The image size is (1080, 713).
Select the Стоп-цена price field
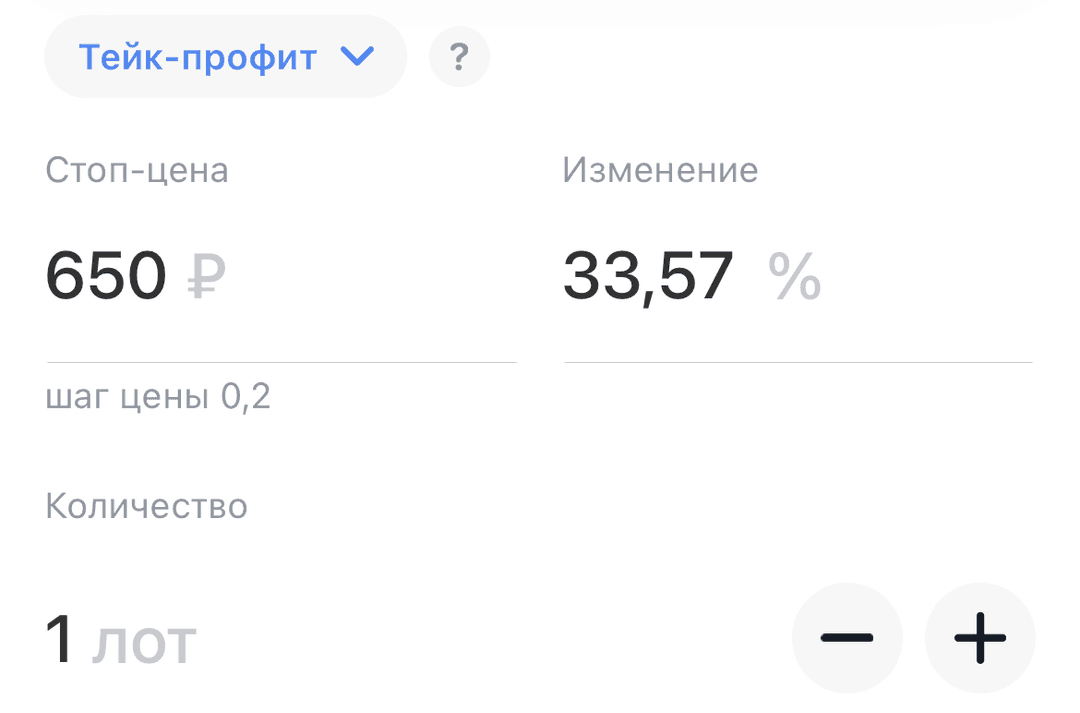pyautogui.click(x=106, y=277)
